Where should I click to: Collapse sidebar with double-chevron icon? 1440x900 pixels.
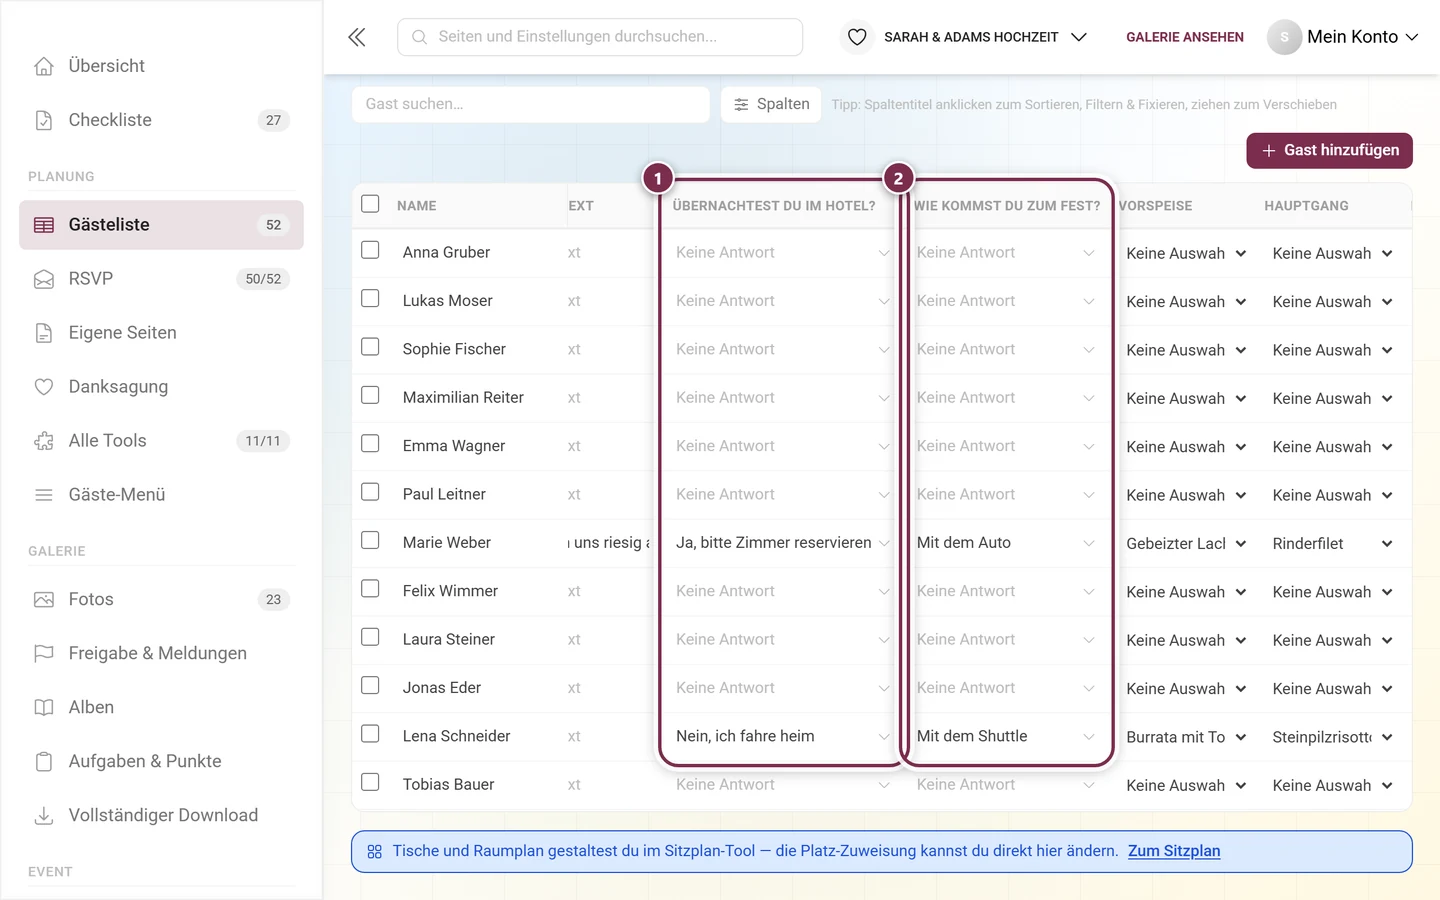[x=357, y=37]
